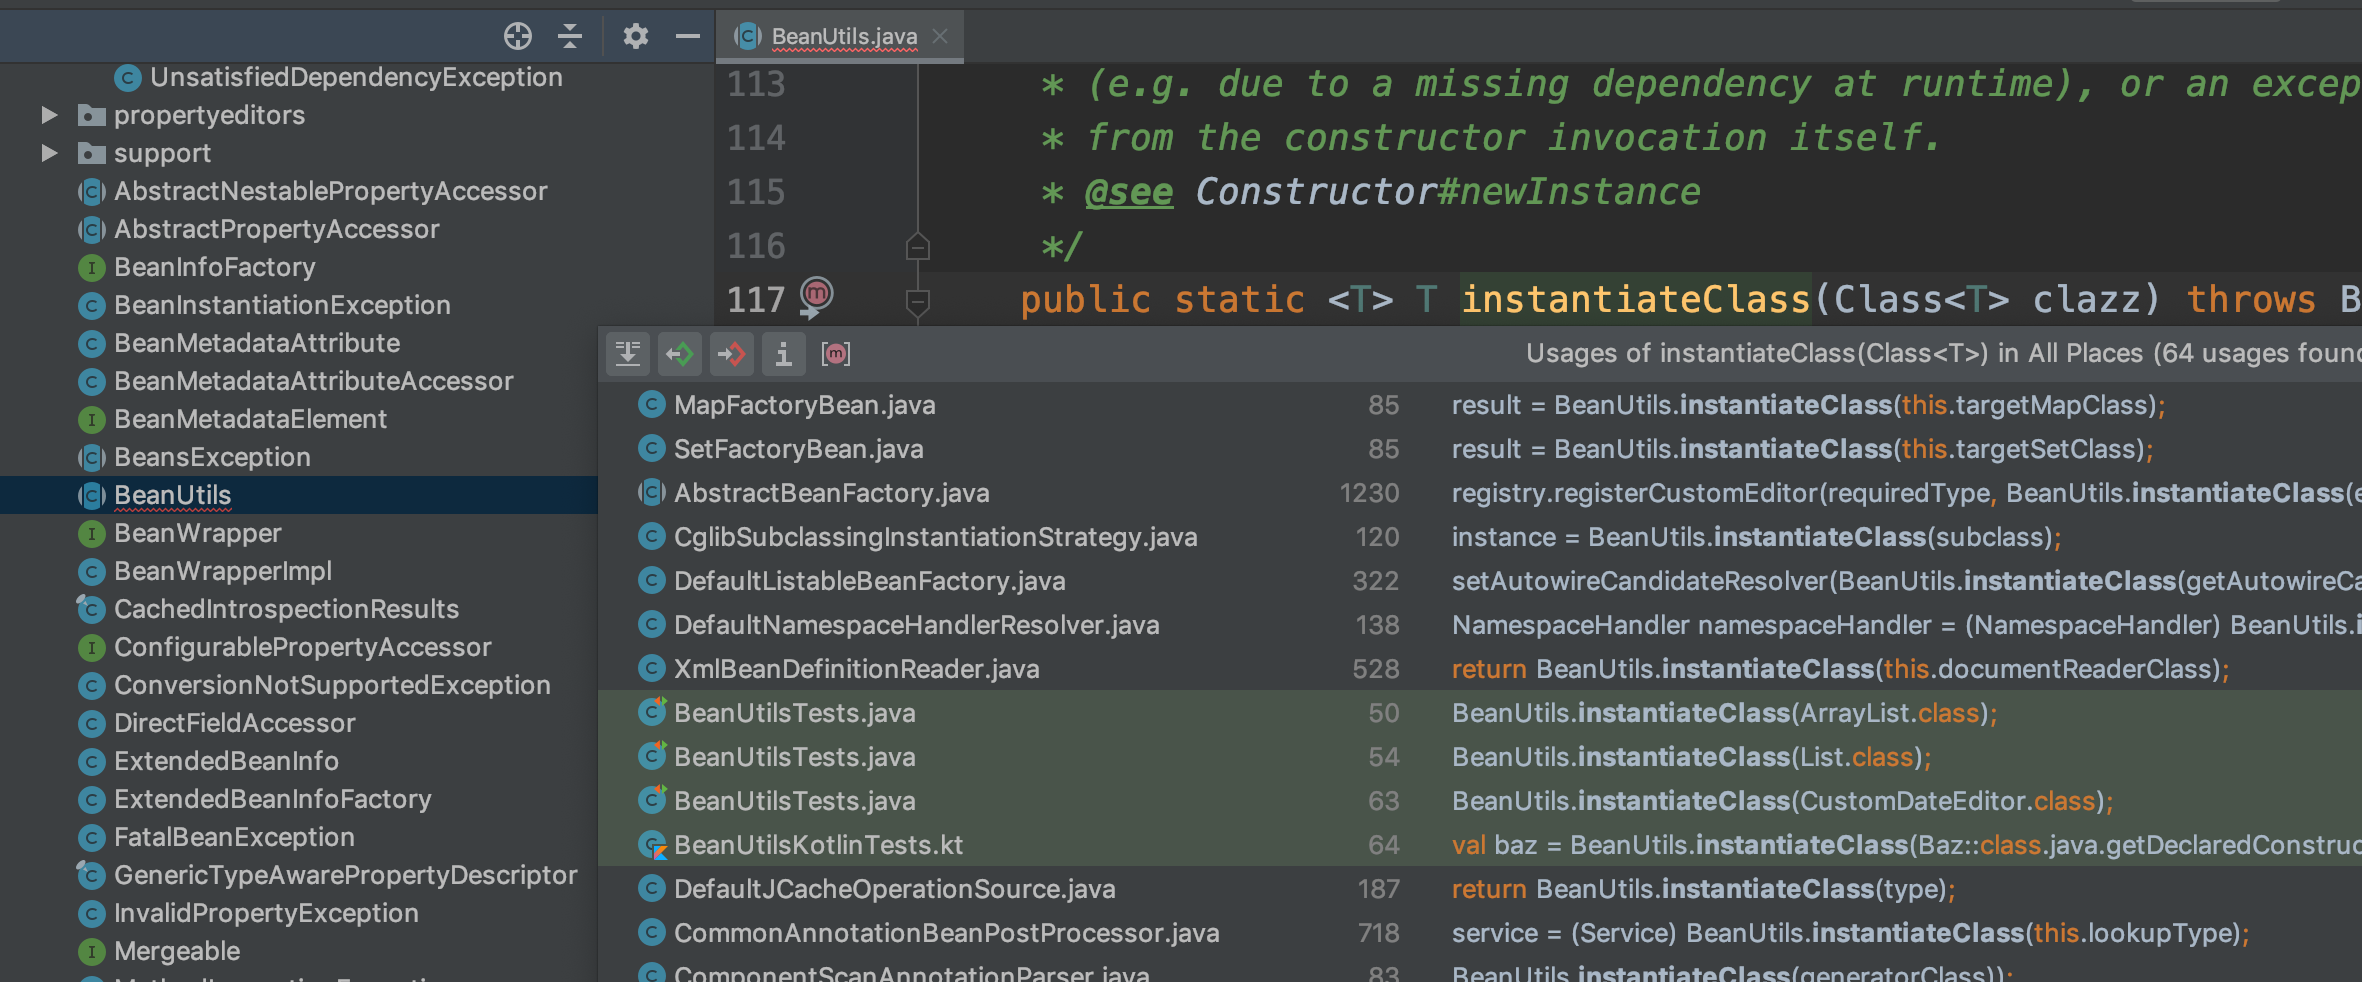The height and width of the screenshot is (982, 2362).
Task: Toggle the info preview button in usages popup
Action: pos(784,354)
